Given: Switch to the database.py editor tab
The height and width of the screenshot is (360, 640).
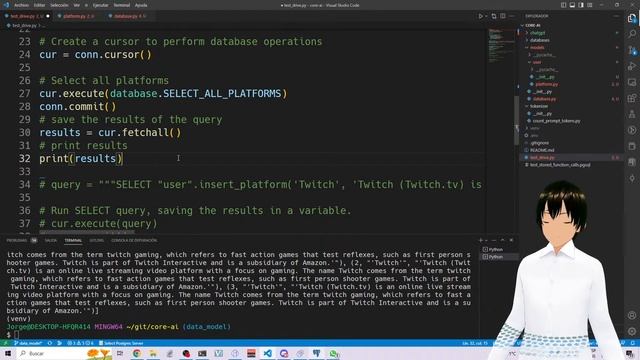Looking at the screenshot, I should click(x=129, y=16).
